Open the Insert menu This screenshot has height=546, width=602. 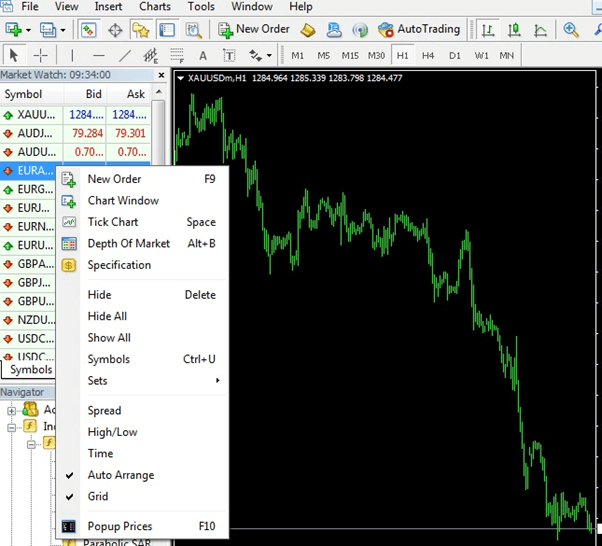[x=108, y=7]
